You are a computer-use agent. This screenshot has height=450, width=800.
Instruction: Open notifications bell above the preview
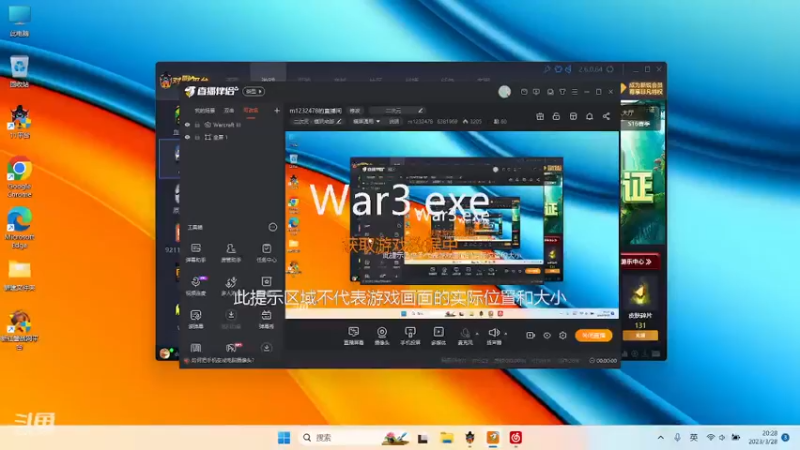click(x=589, y=116)
